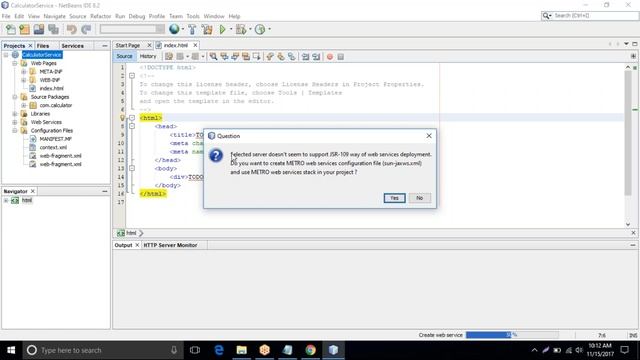Click the Find Selection magnifier icon
The height and width of the screenshot is (360, 640).
point(213,57)
